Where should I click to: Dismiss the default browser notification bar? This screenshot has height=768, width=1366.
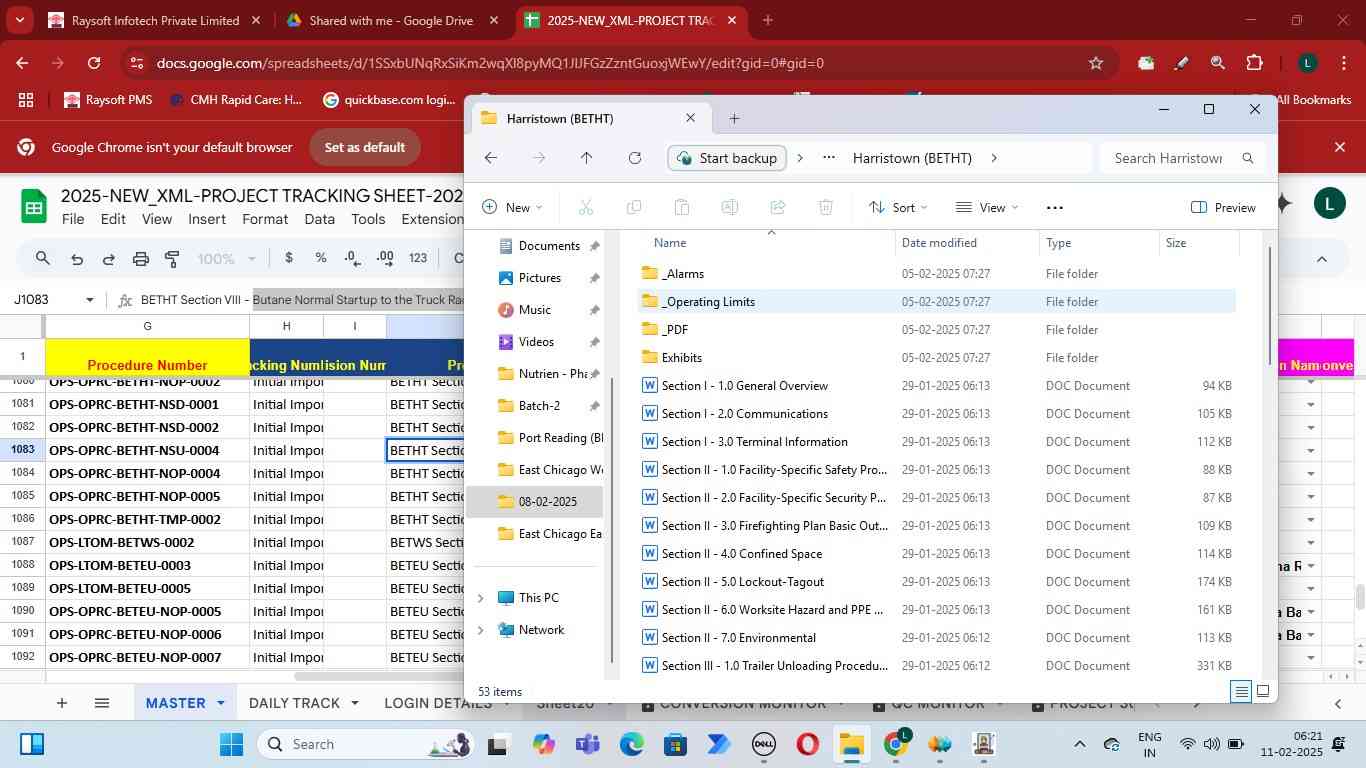[1341, 147]
